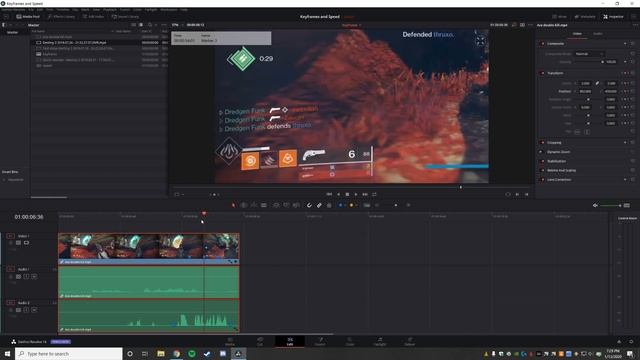
Task: Toggle the Cropping section switch
Action: 542,142
